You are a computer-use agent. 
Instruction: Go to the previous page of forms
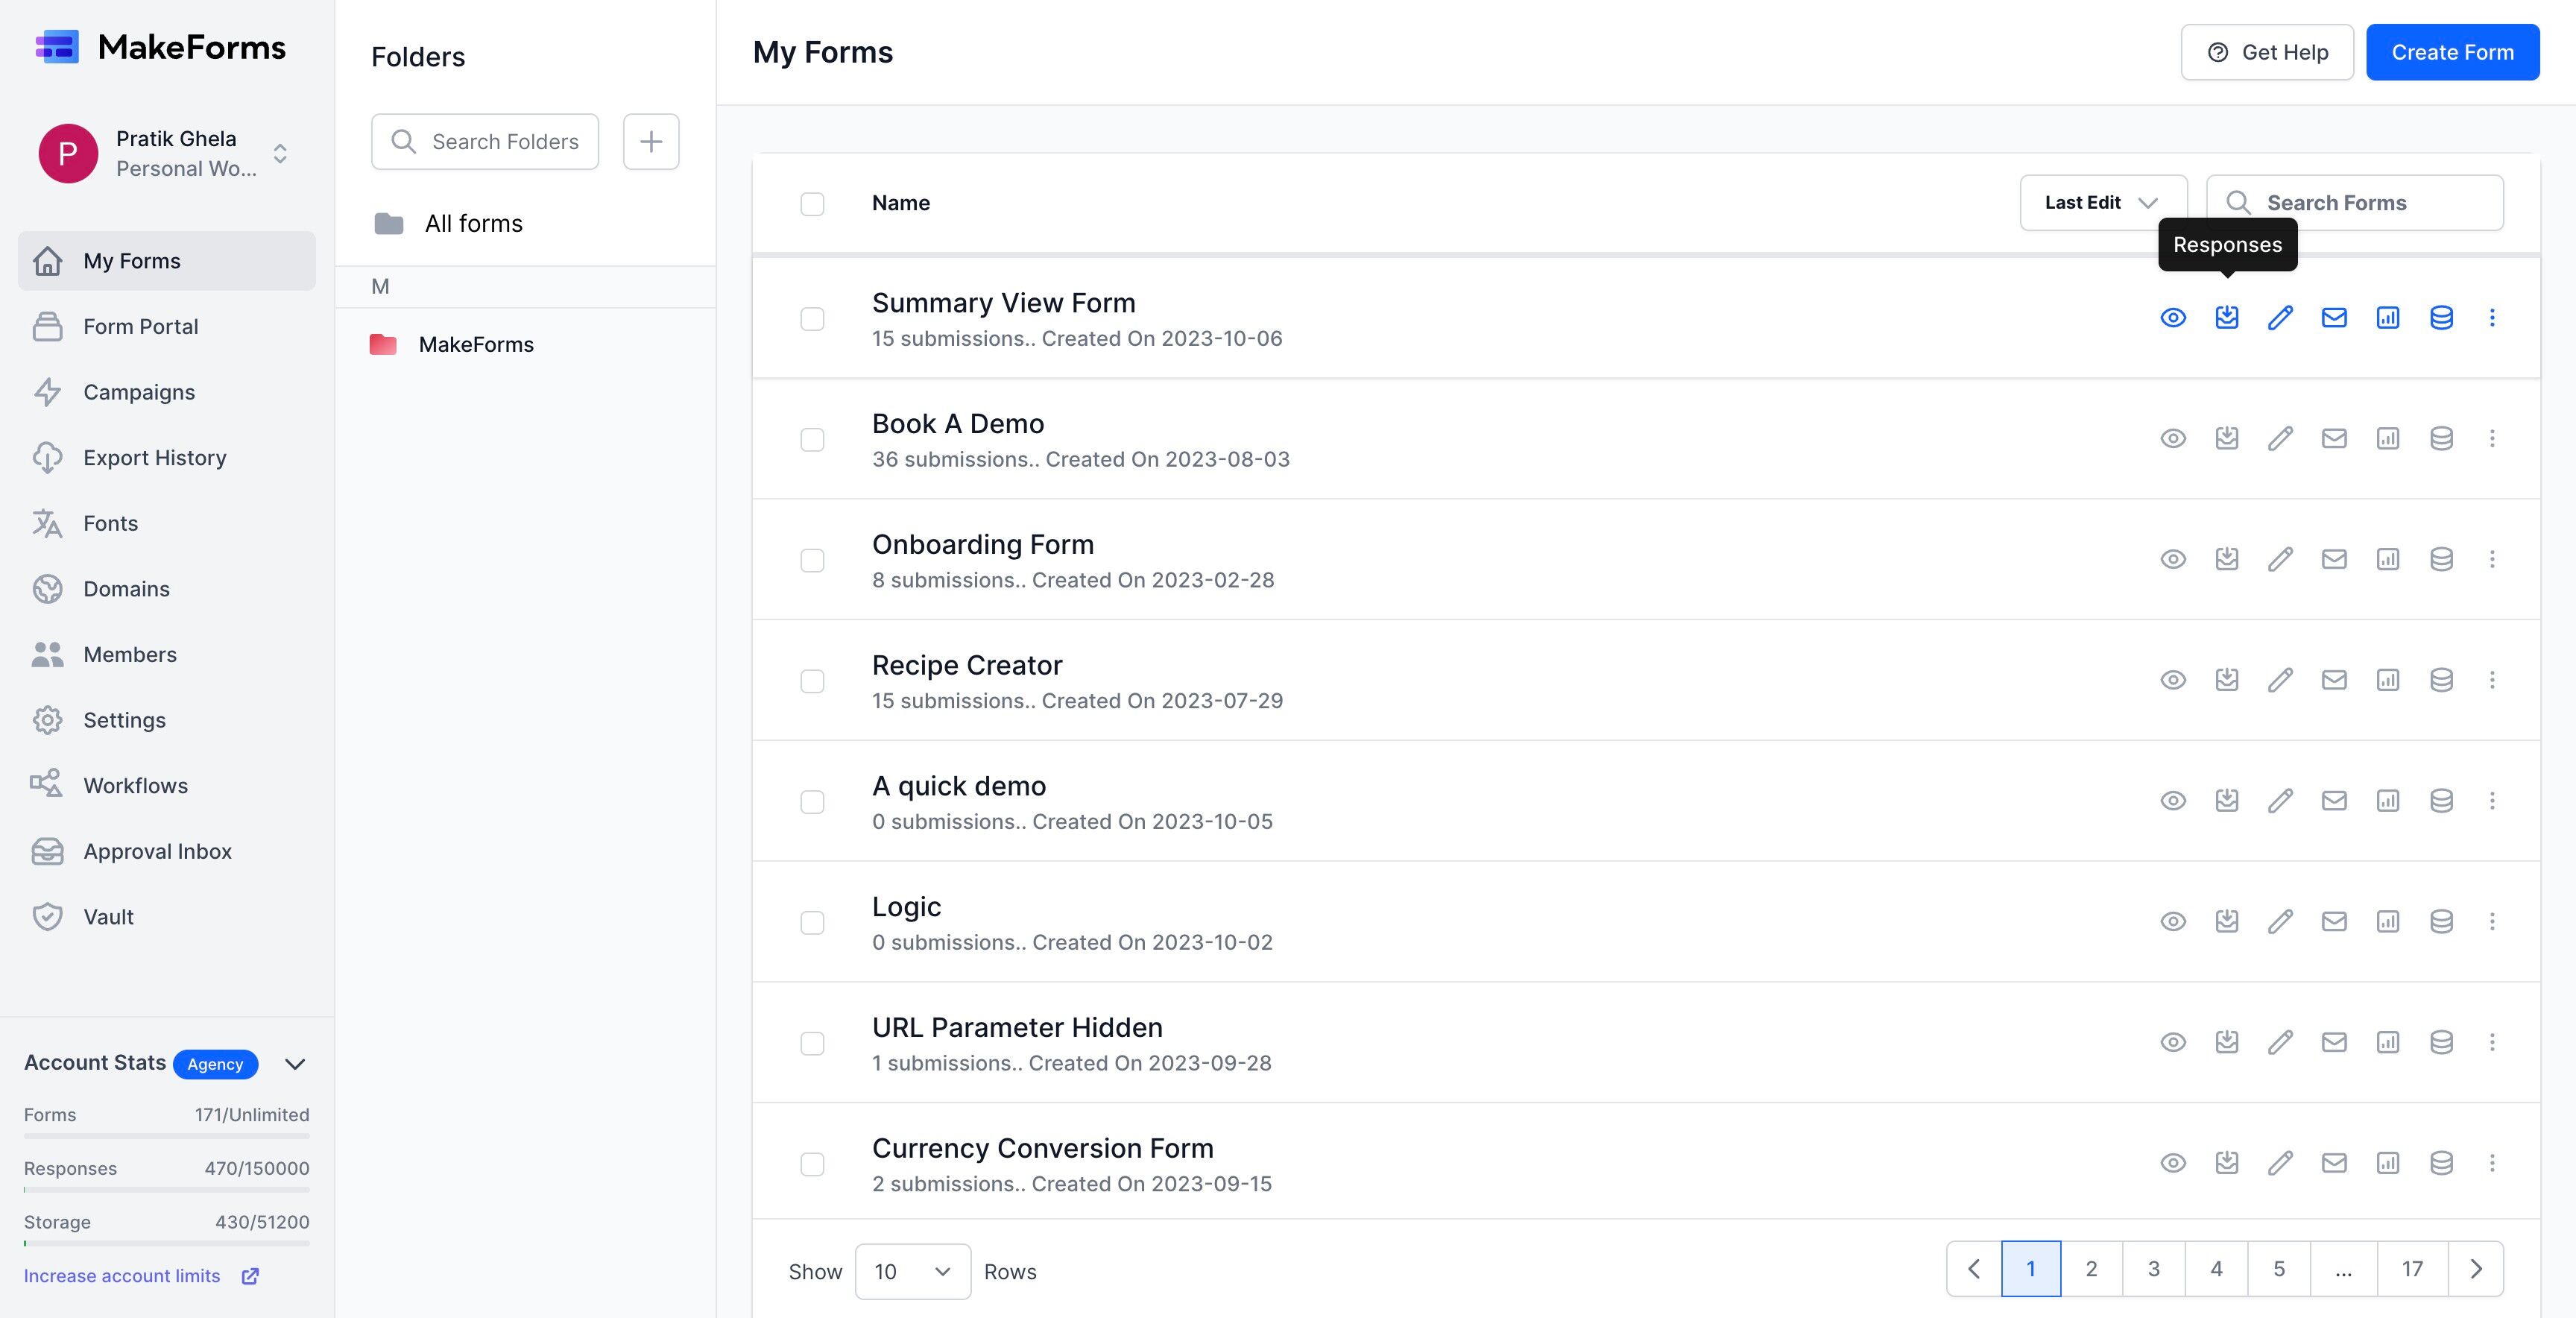click(x=1974, y=1269)
